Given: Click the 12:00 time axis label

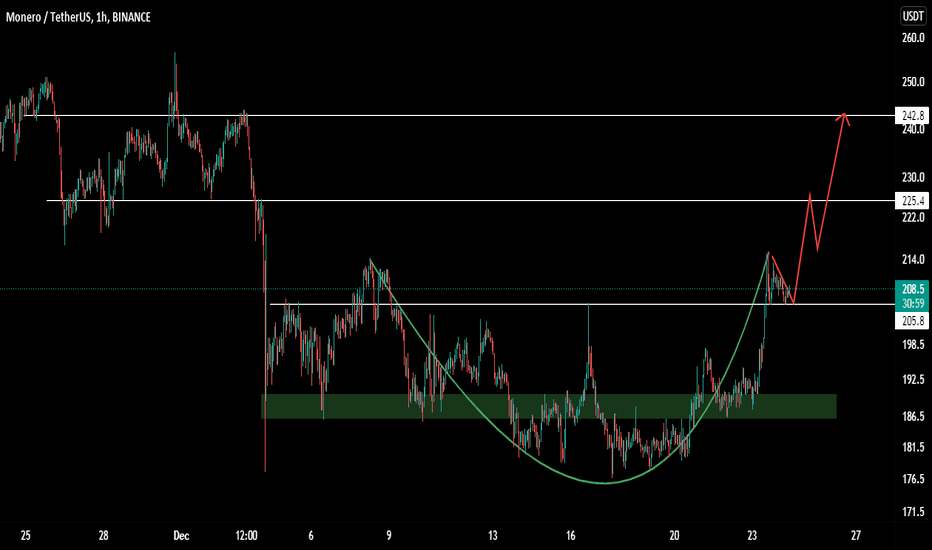Looking at the screenshot, I should pyautogui.click(x=246, y=536).
